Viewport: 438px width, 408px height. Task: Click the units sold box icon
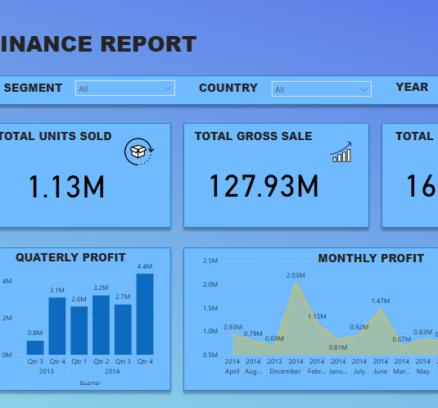[x=139, y=152]
